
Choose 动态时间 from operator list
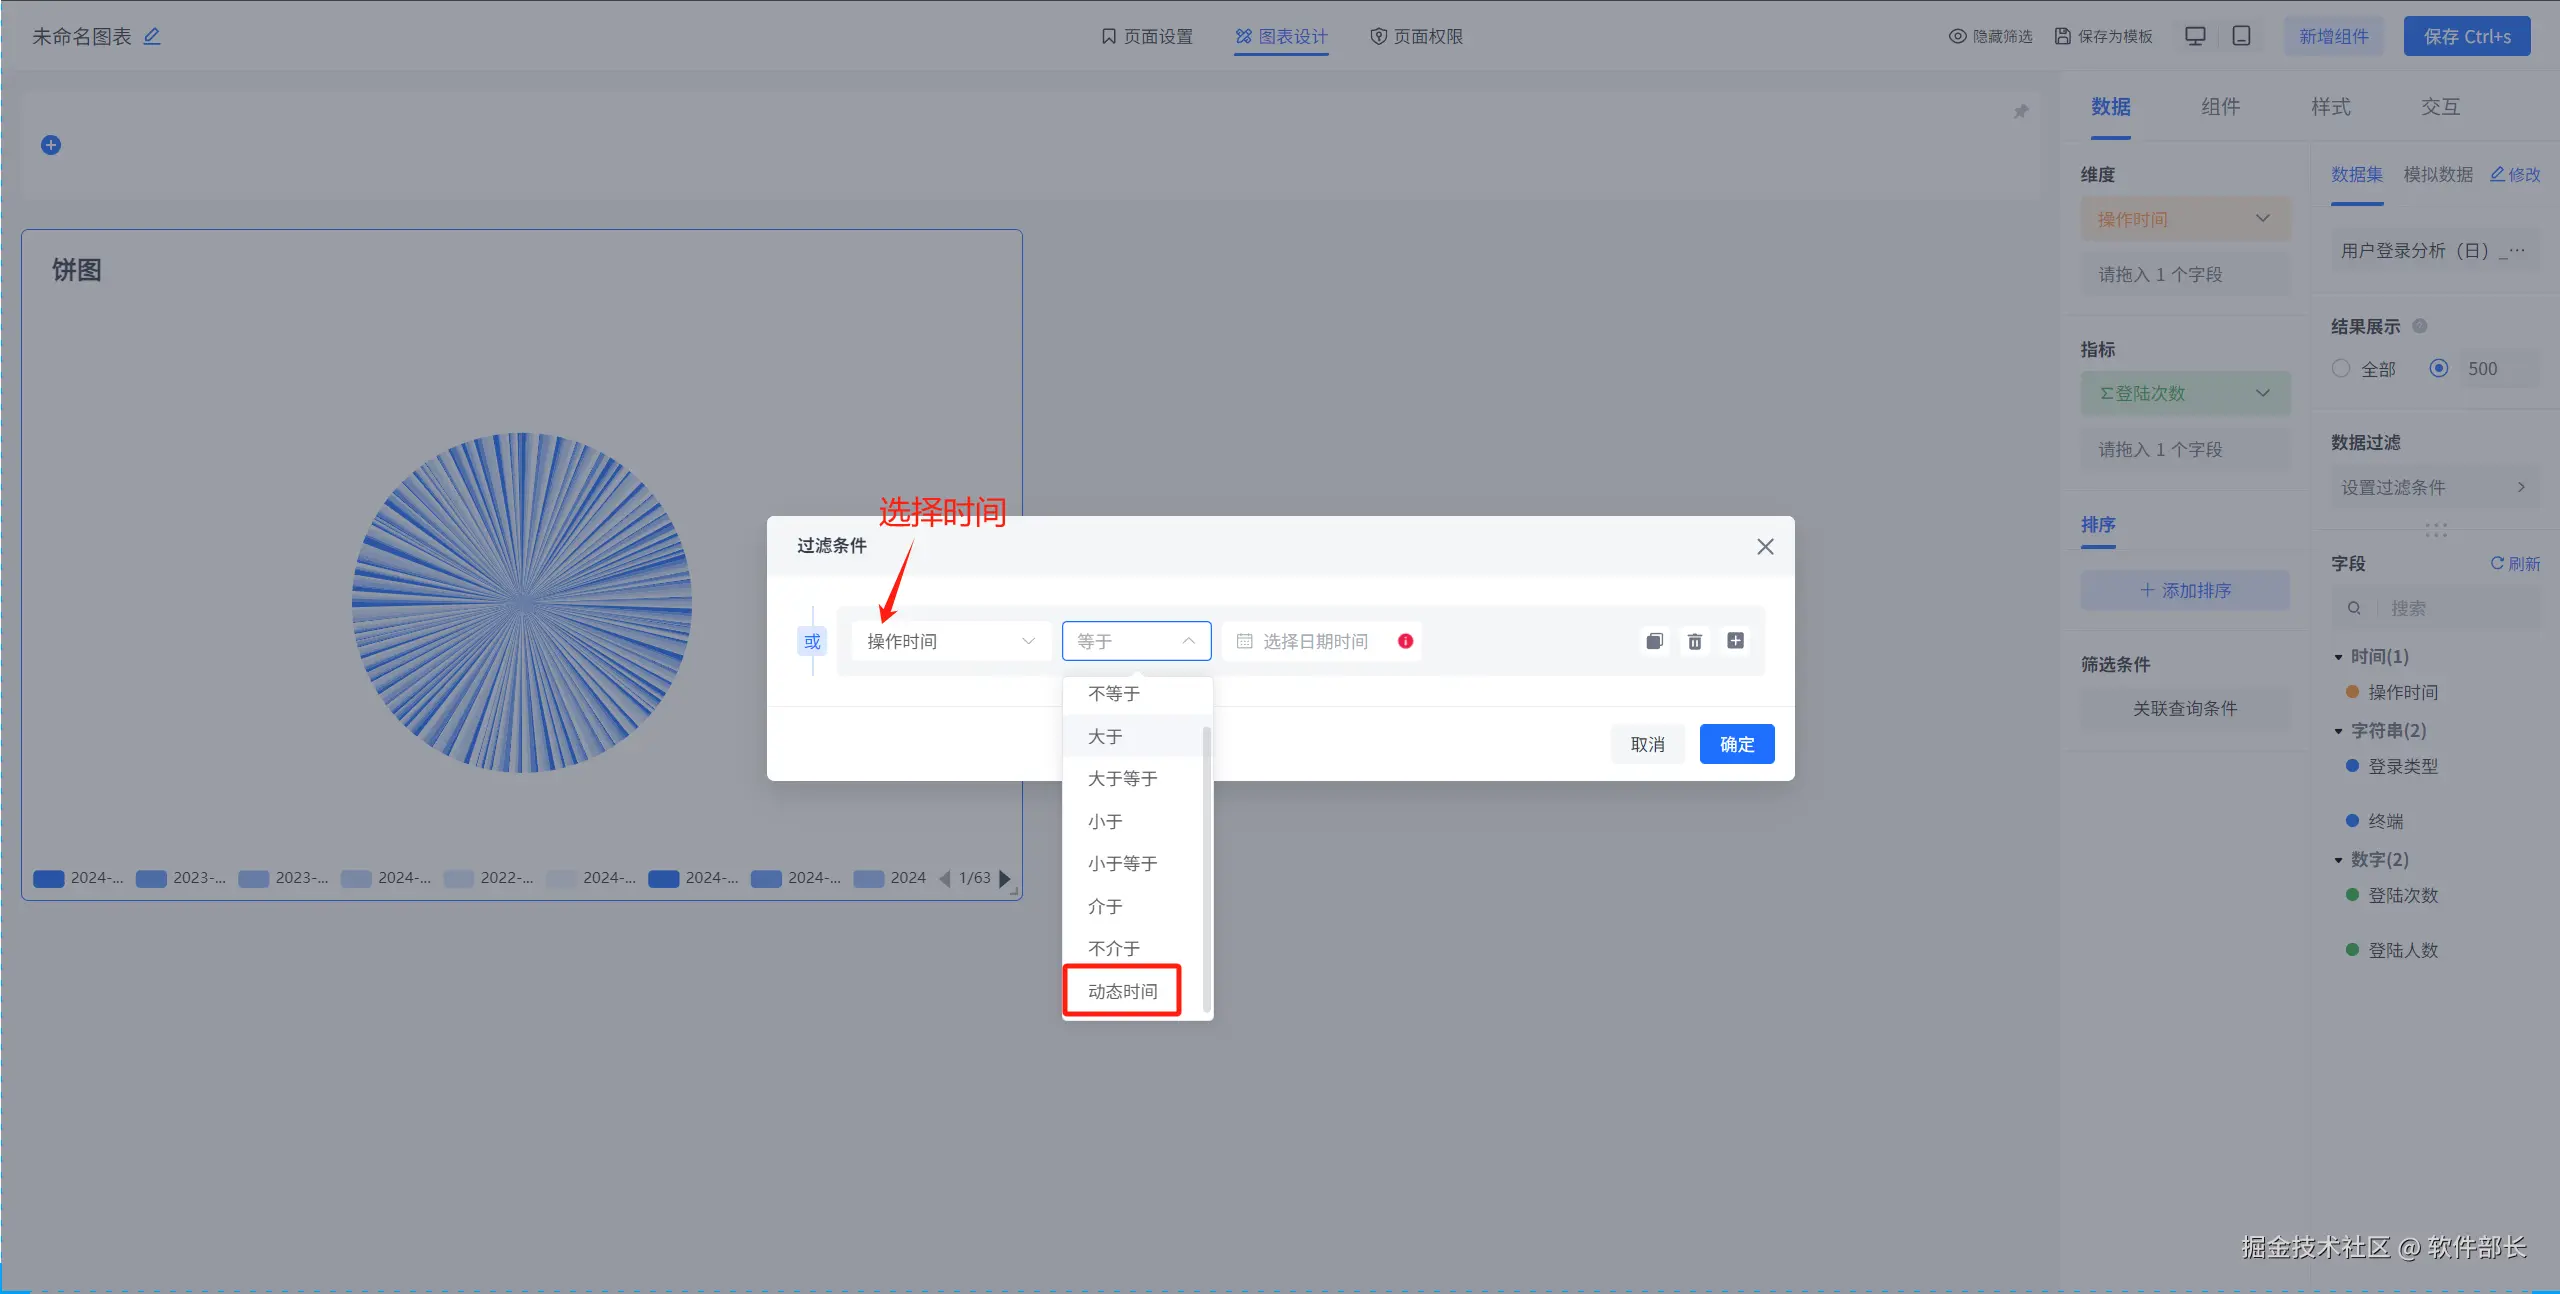[1122, 991]
